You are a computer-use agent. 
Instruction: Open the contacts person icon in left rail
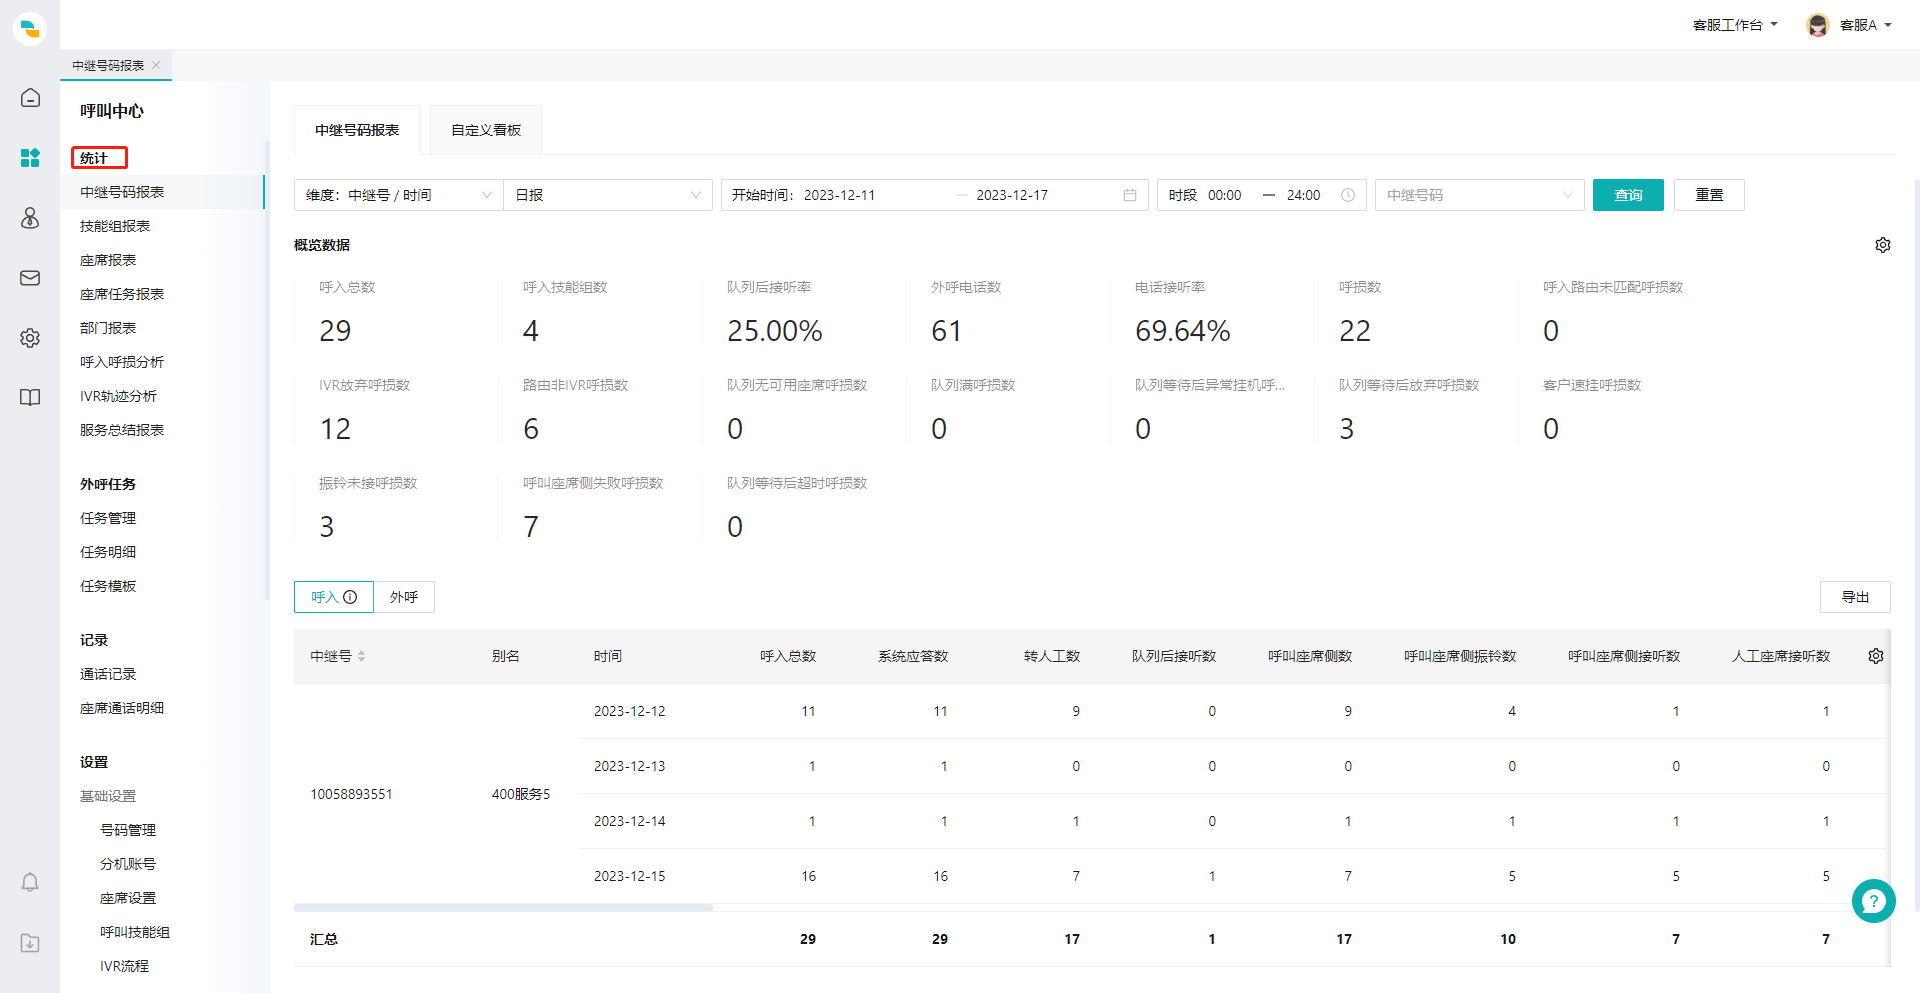point(30,218)
